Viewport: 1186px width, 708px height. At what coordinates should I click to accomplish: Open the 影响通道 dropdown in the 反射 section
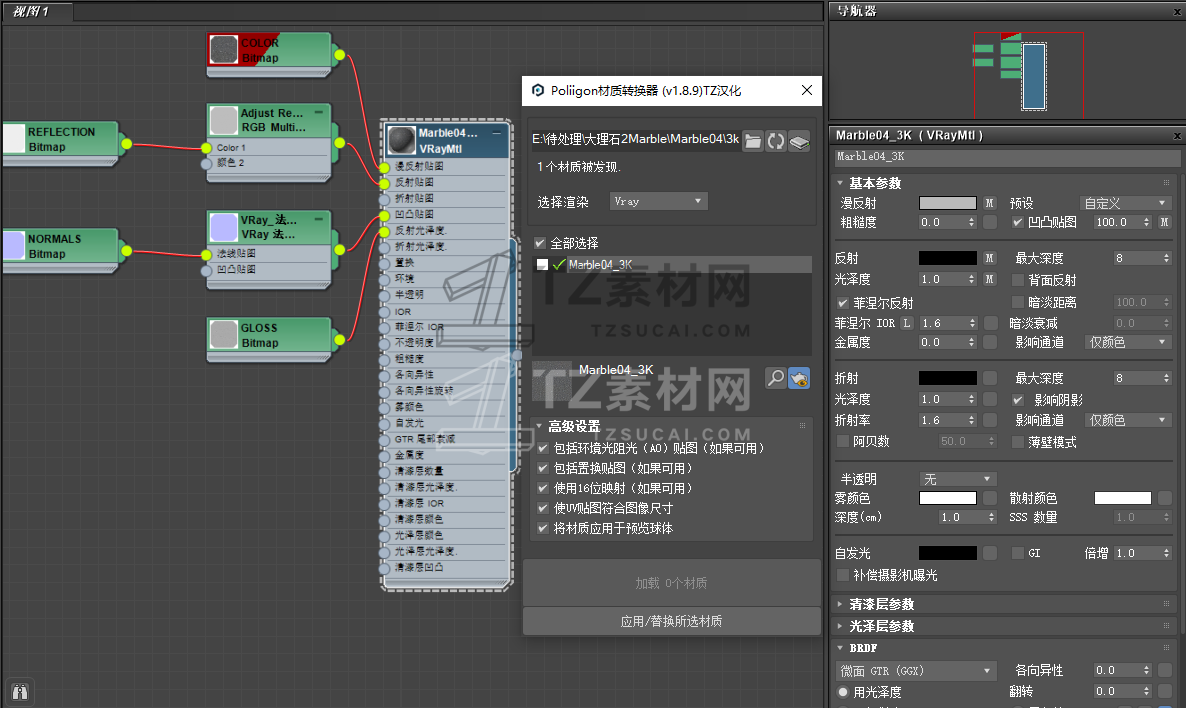coord(1128,342)
